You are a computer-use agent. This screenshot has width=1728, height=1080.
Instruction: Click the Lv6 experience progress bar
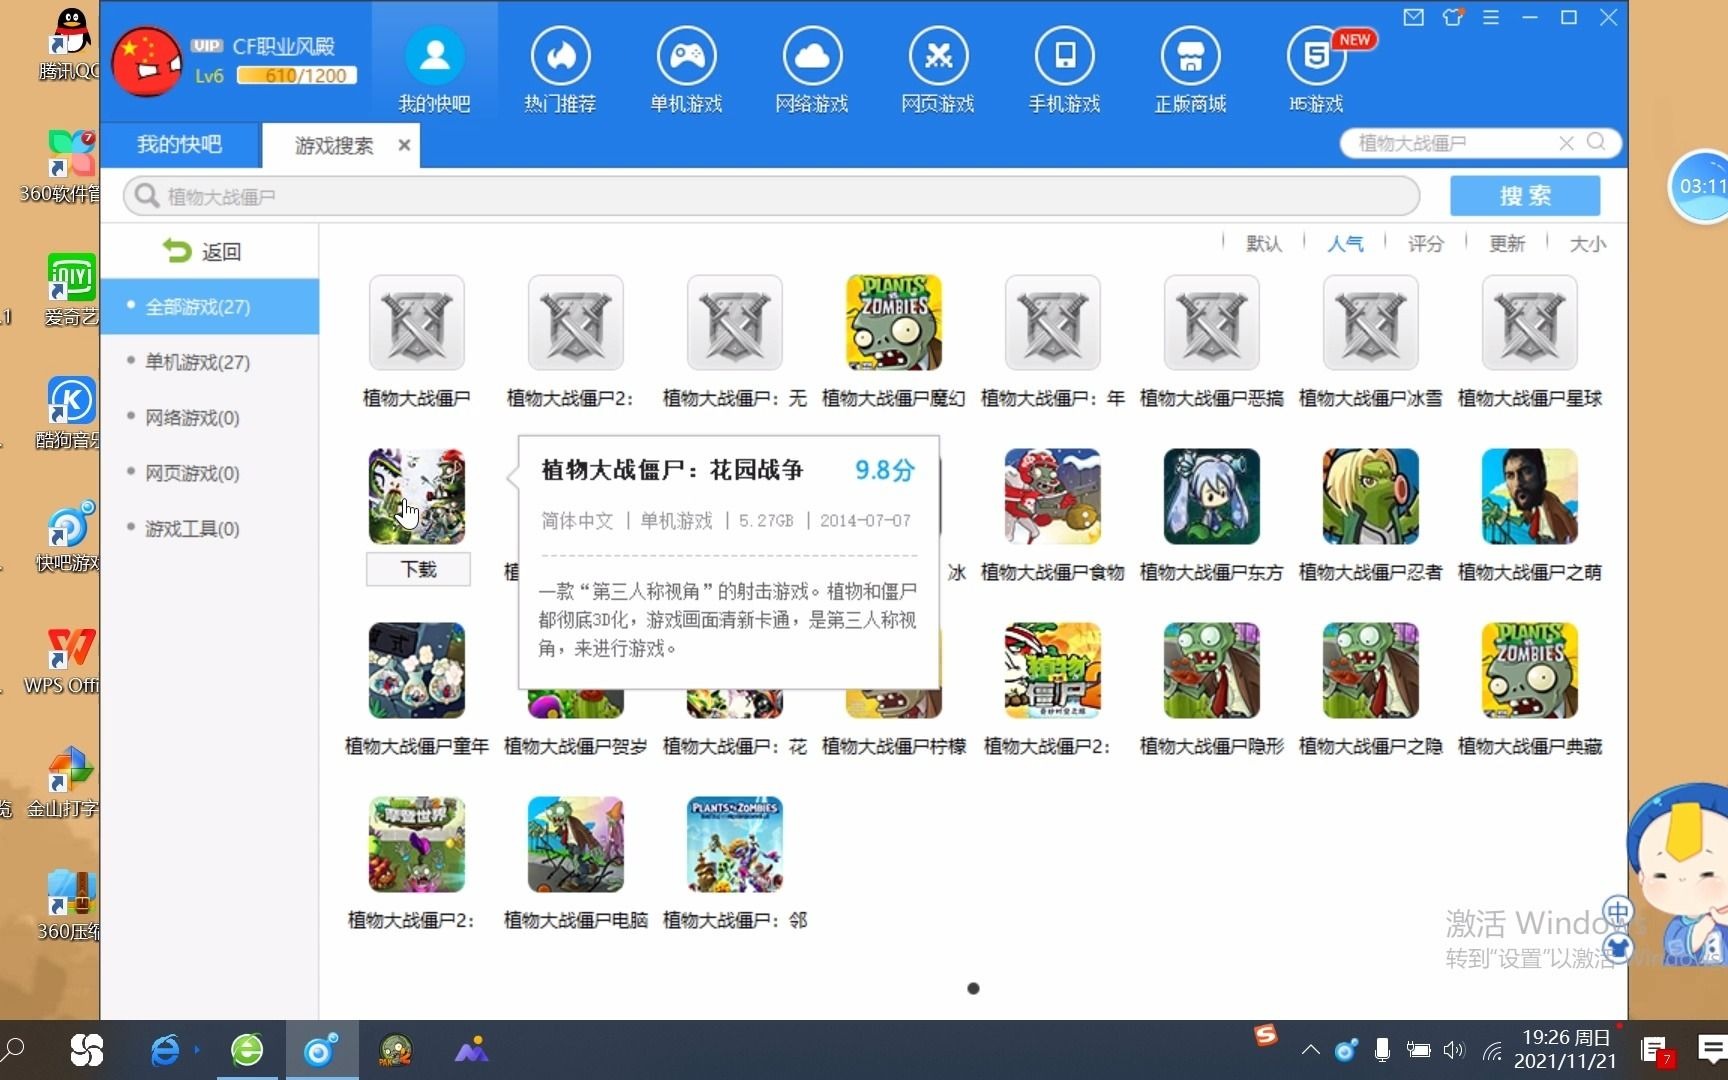point(296,75)
